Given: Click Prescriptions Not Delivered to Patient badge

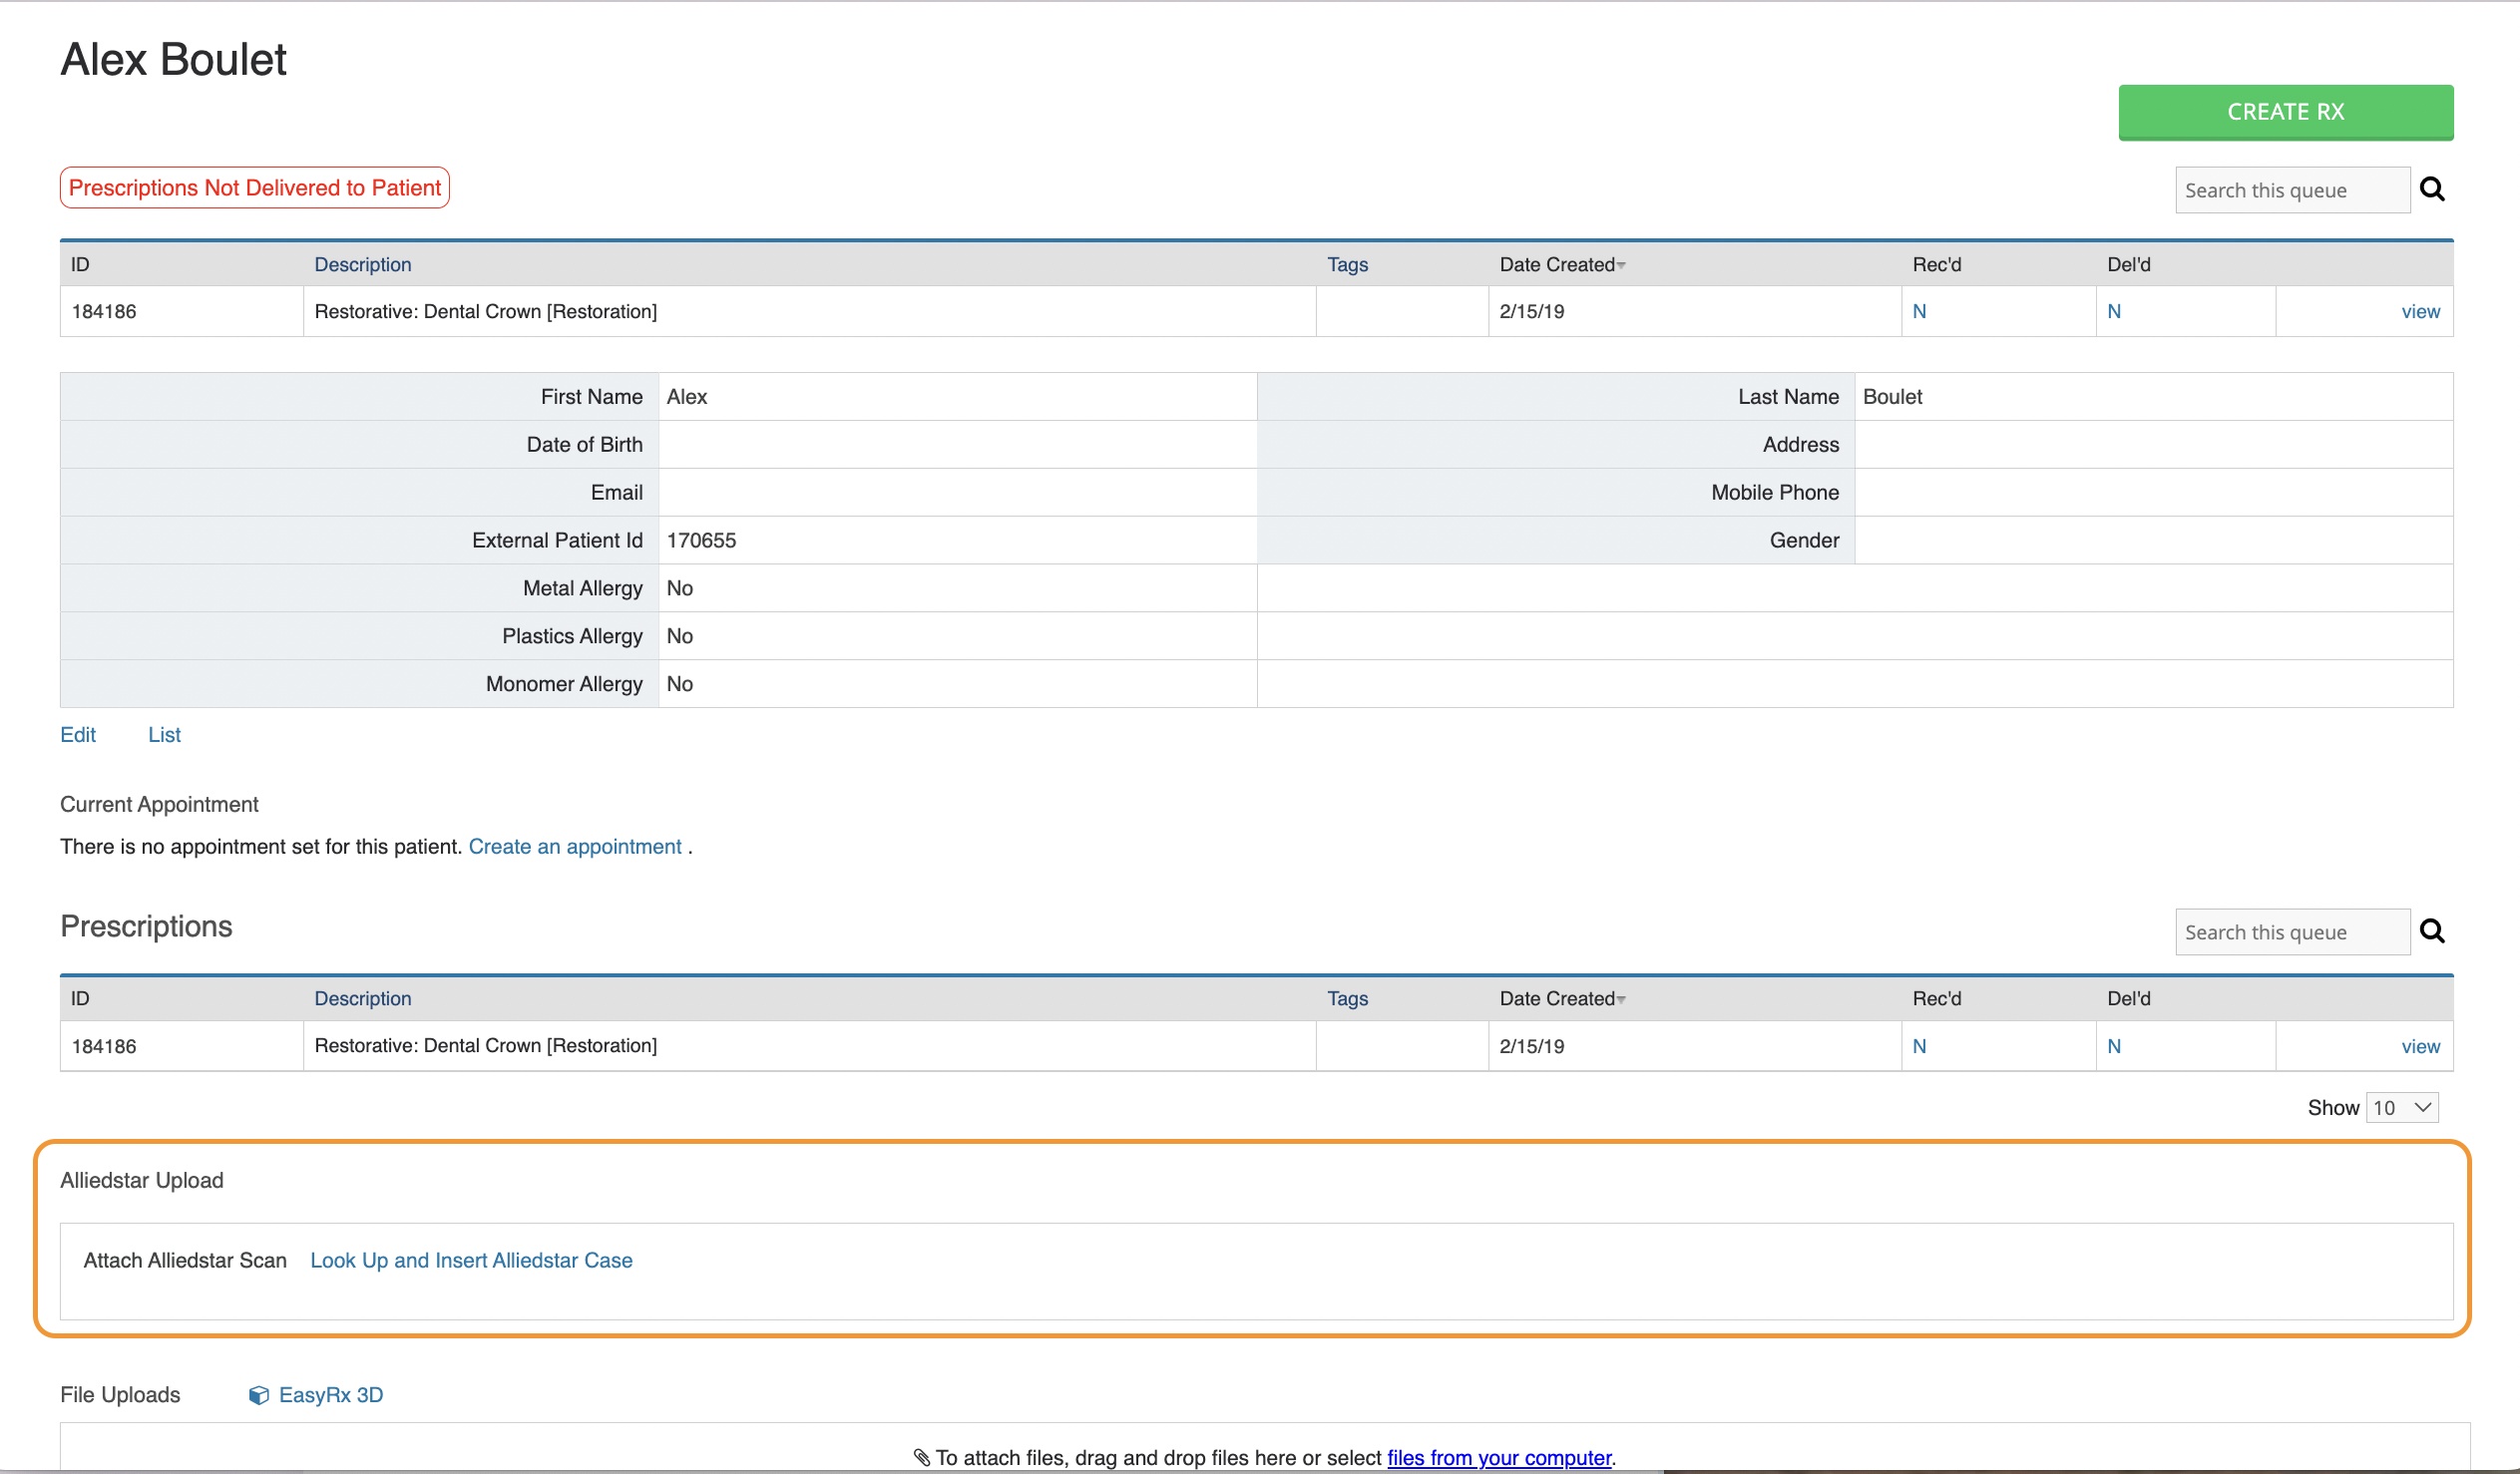Looking at the screenshot, I should tap(255, 188).
